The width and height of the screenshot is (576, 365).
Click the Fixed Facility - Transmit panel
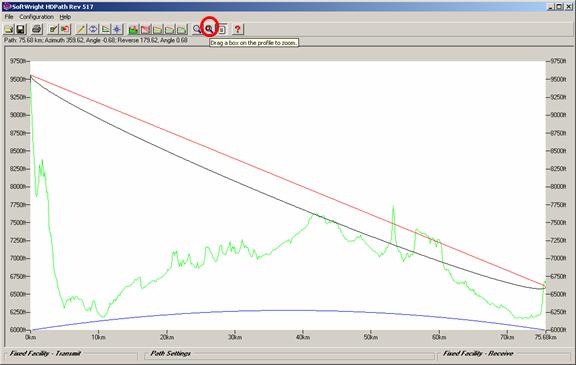pyautogui.click(x=71, y=354)
